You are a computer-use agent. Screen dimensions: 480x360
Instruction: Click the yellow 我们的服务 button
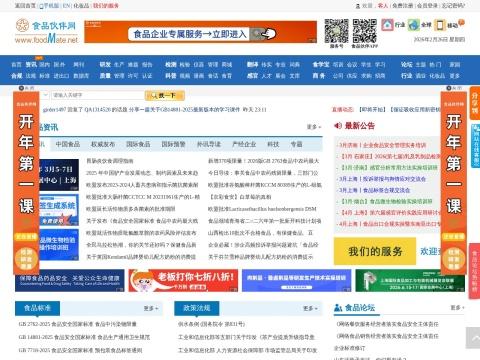coord(375,251)
